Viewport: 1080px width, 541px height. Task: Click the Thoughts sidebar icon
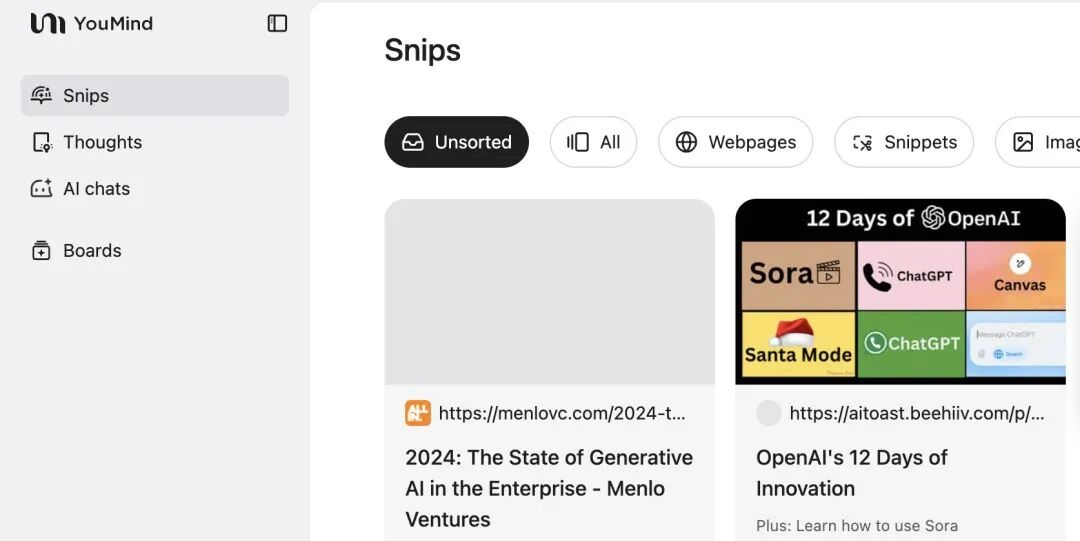[x=42, y=142]
